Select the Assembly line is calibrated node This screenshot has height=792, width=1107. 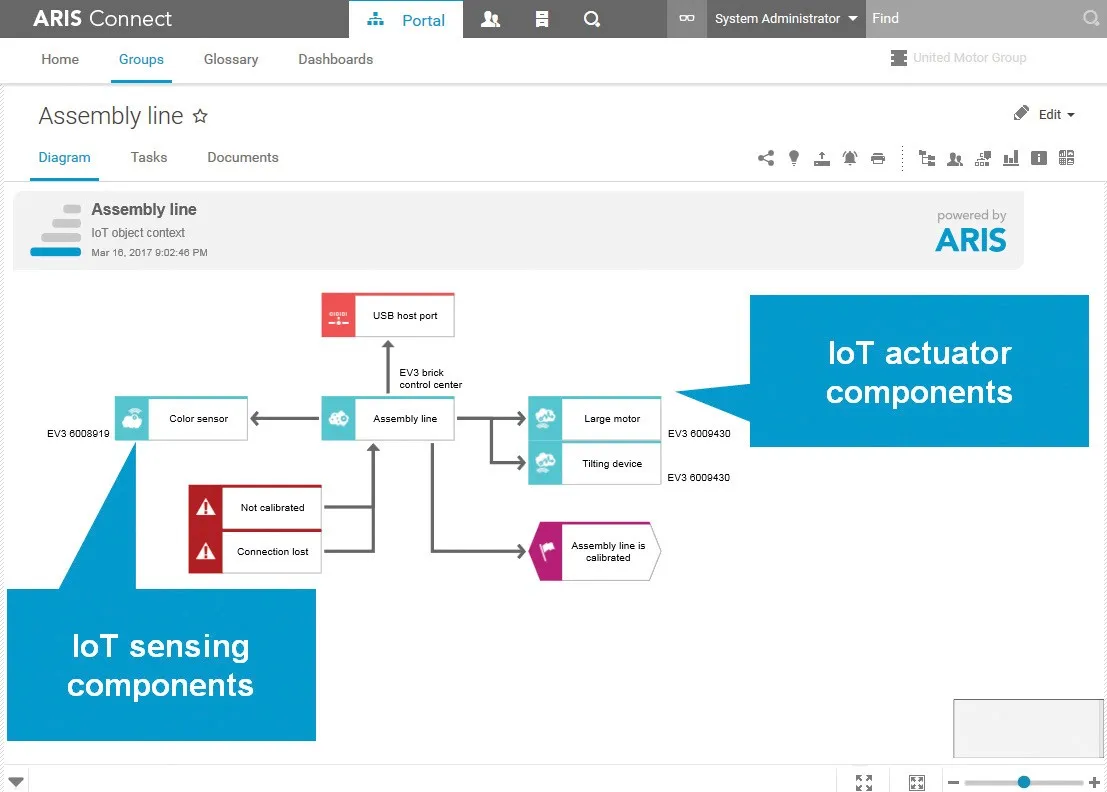tap(594, 551)
